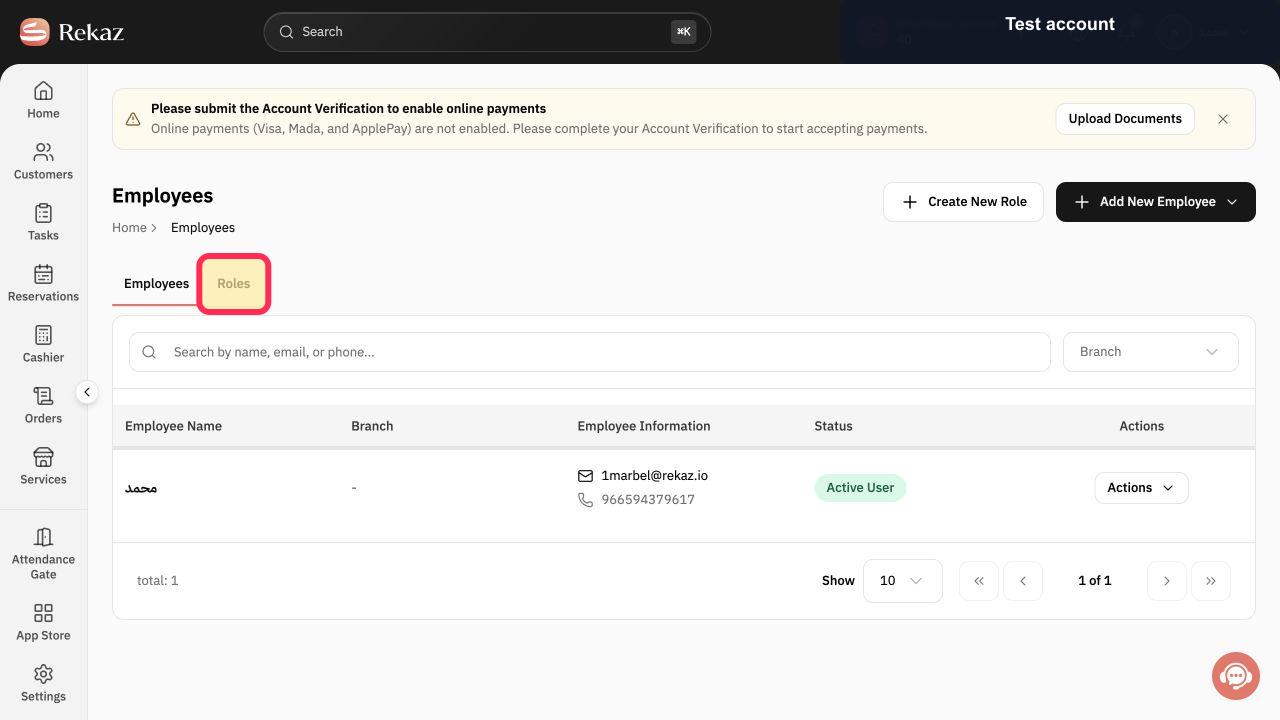Open the Tasks sidebar icon

[43, 213]
